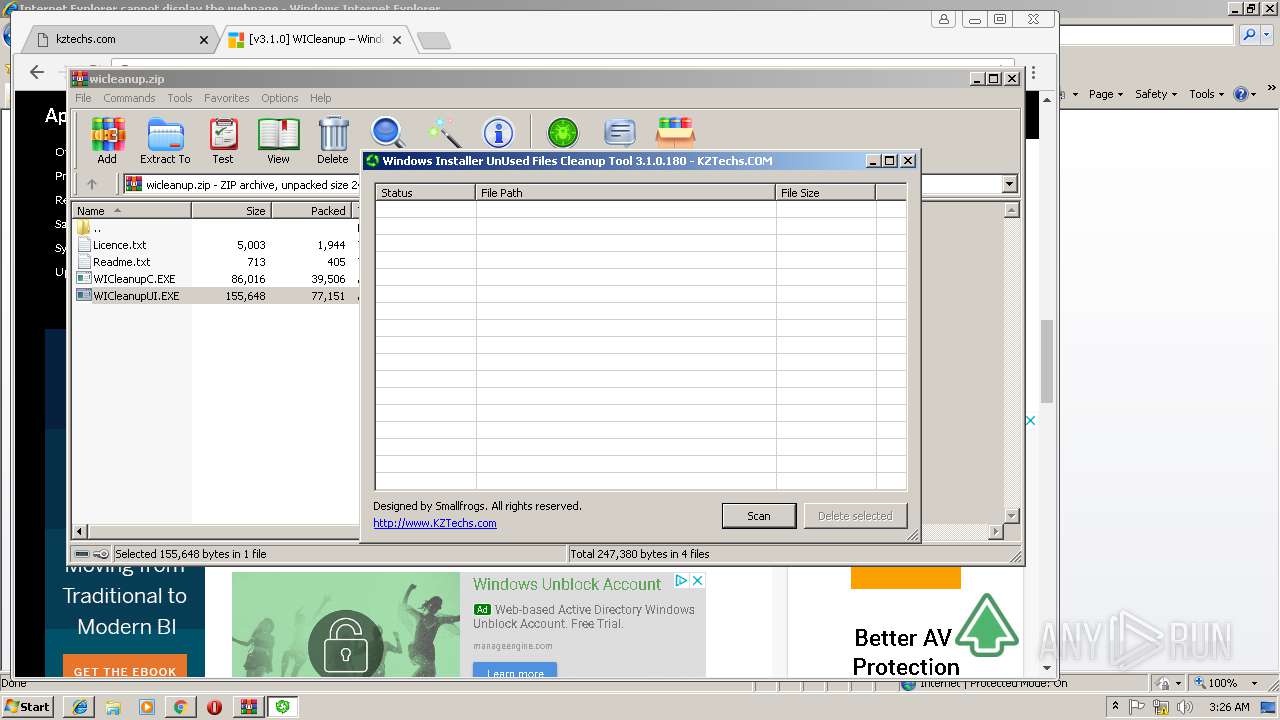
Task: Open the View file tool
Action: 278,140
